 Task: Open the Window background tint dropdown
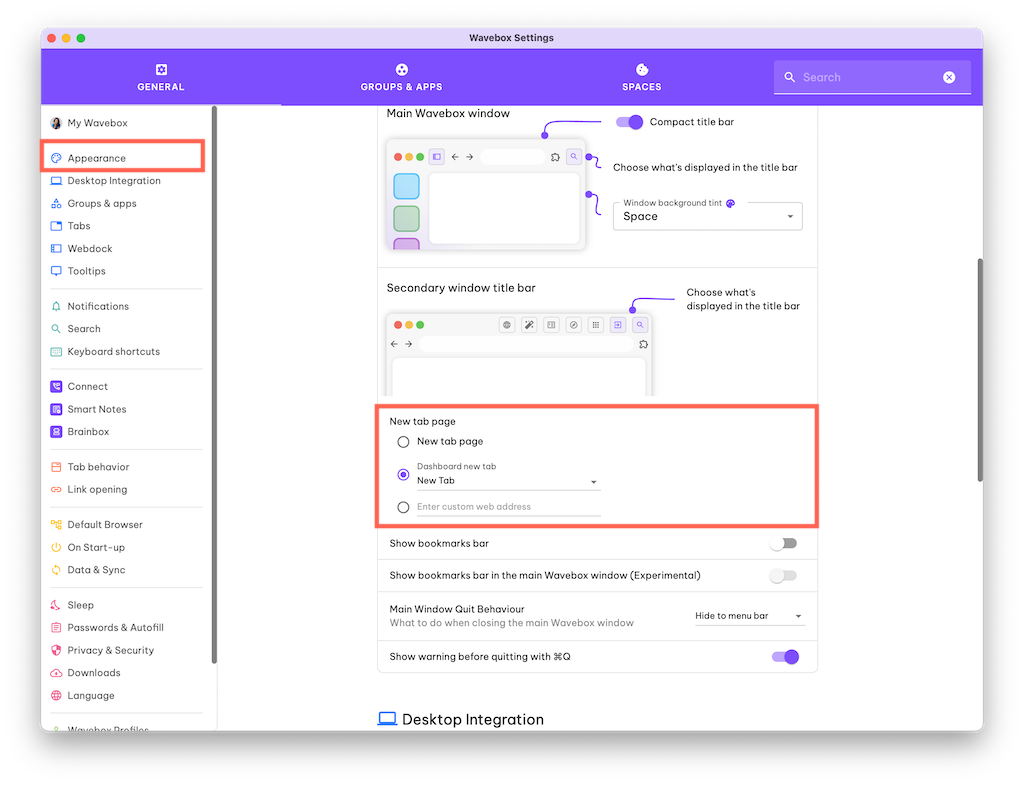coord(707,216)
